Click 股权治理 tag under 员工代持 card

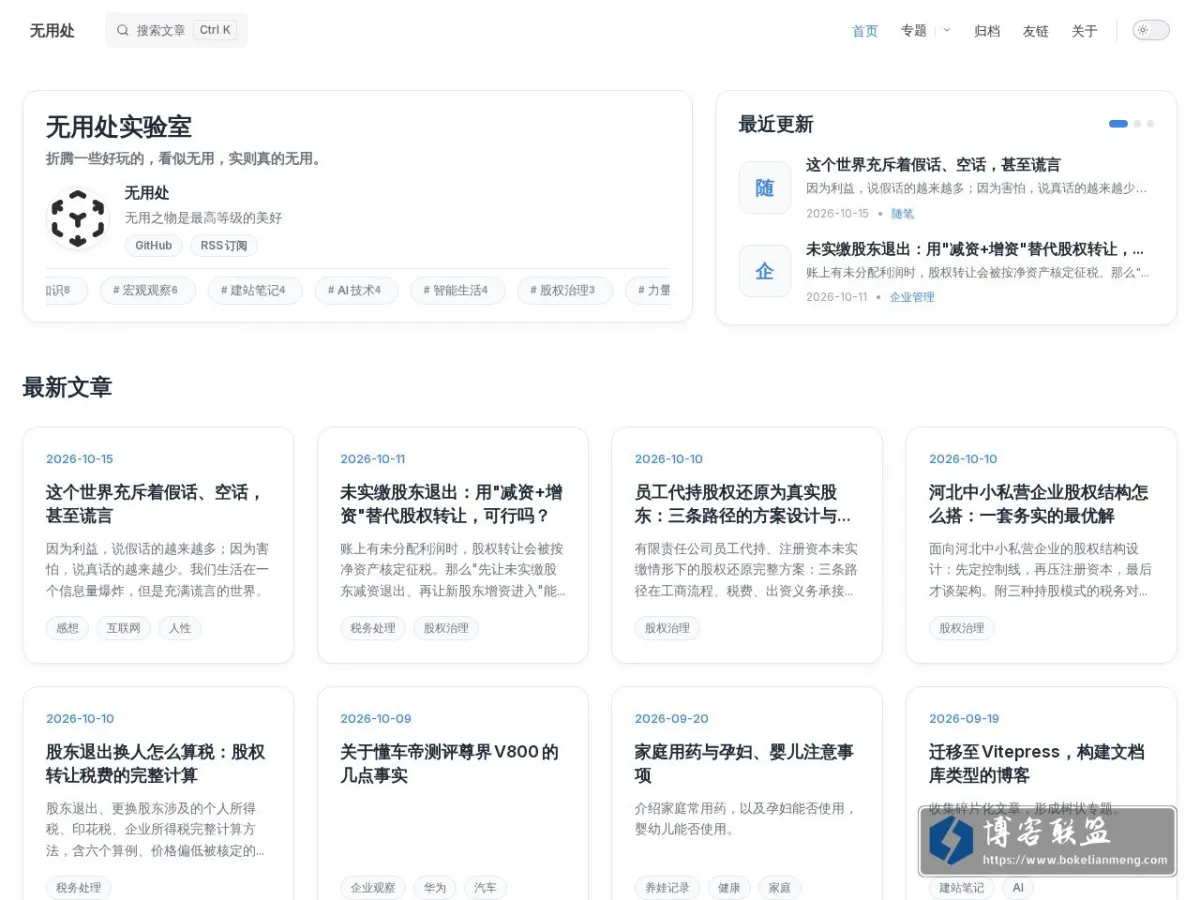point(667,628)
